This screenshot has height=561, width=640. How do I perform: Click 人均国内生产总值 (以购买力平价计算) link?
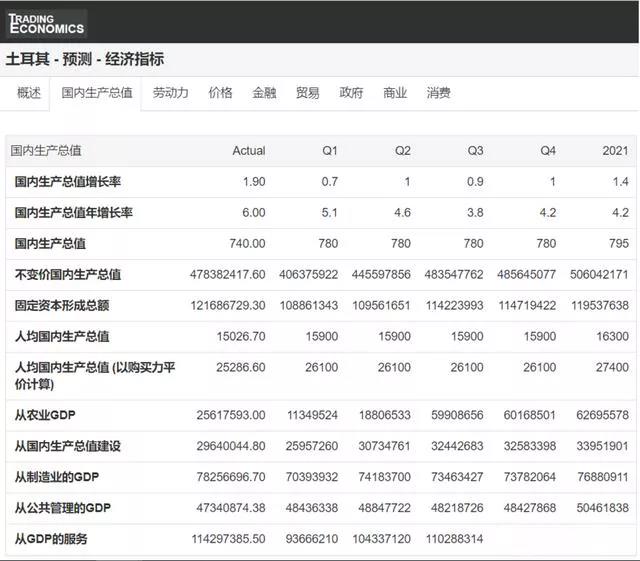click(95, 376)
